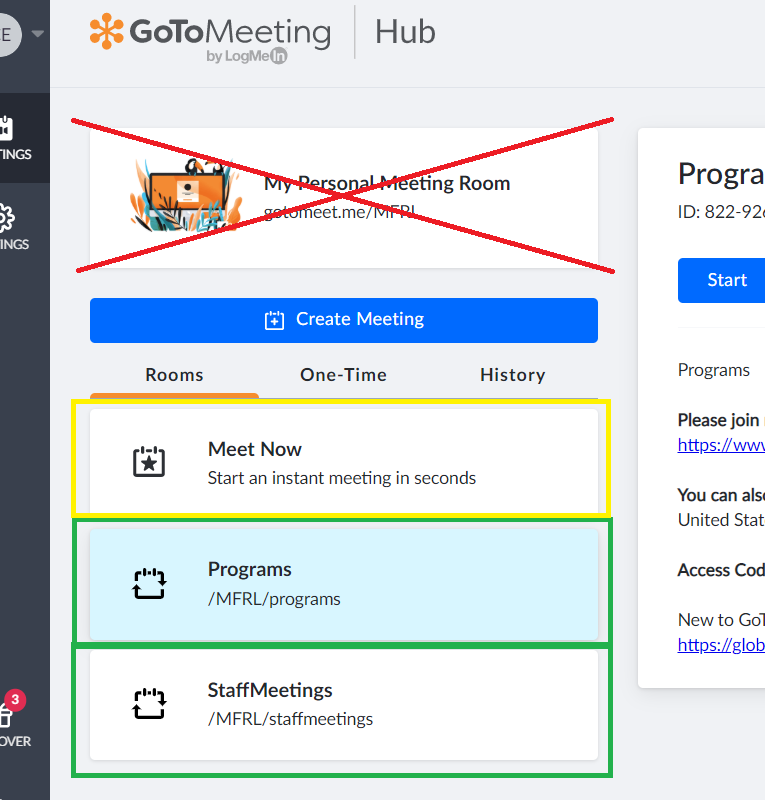Open the https://glob link under New to GoTo
The width and height of the screenshot is (765, 800).
(x=721, y=645)
